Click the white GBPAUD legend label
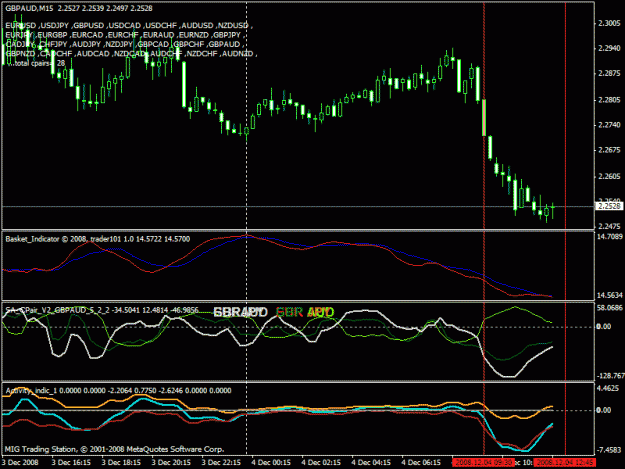 (x=240, y=312)
